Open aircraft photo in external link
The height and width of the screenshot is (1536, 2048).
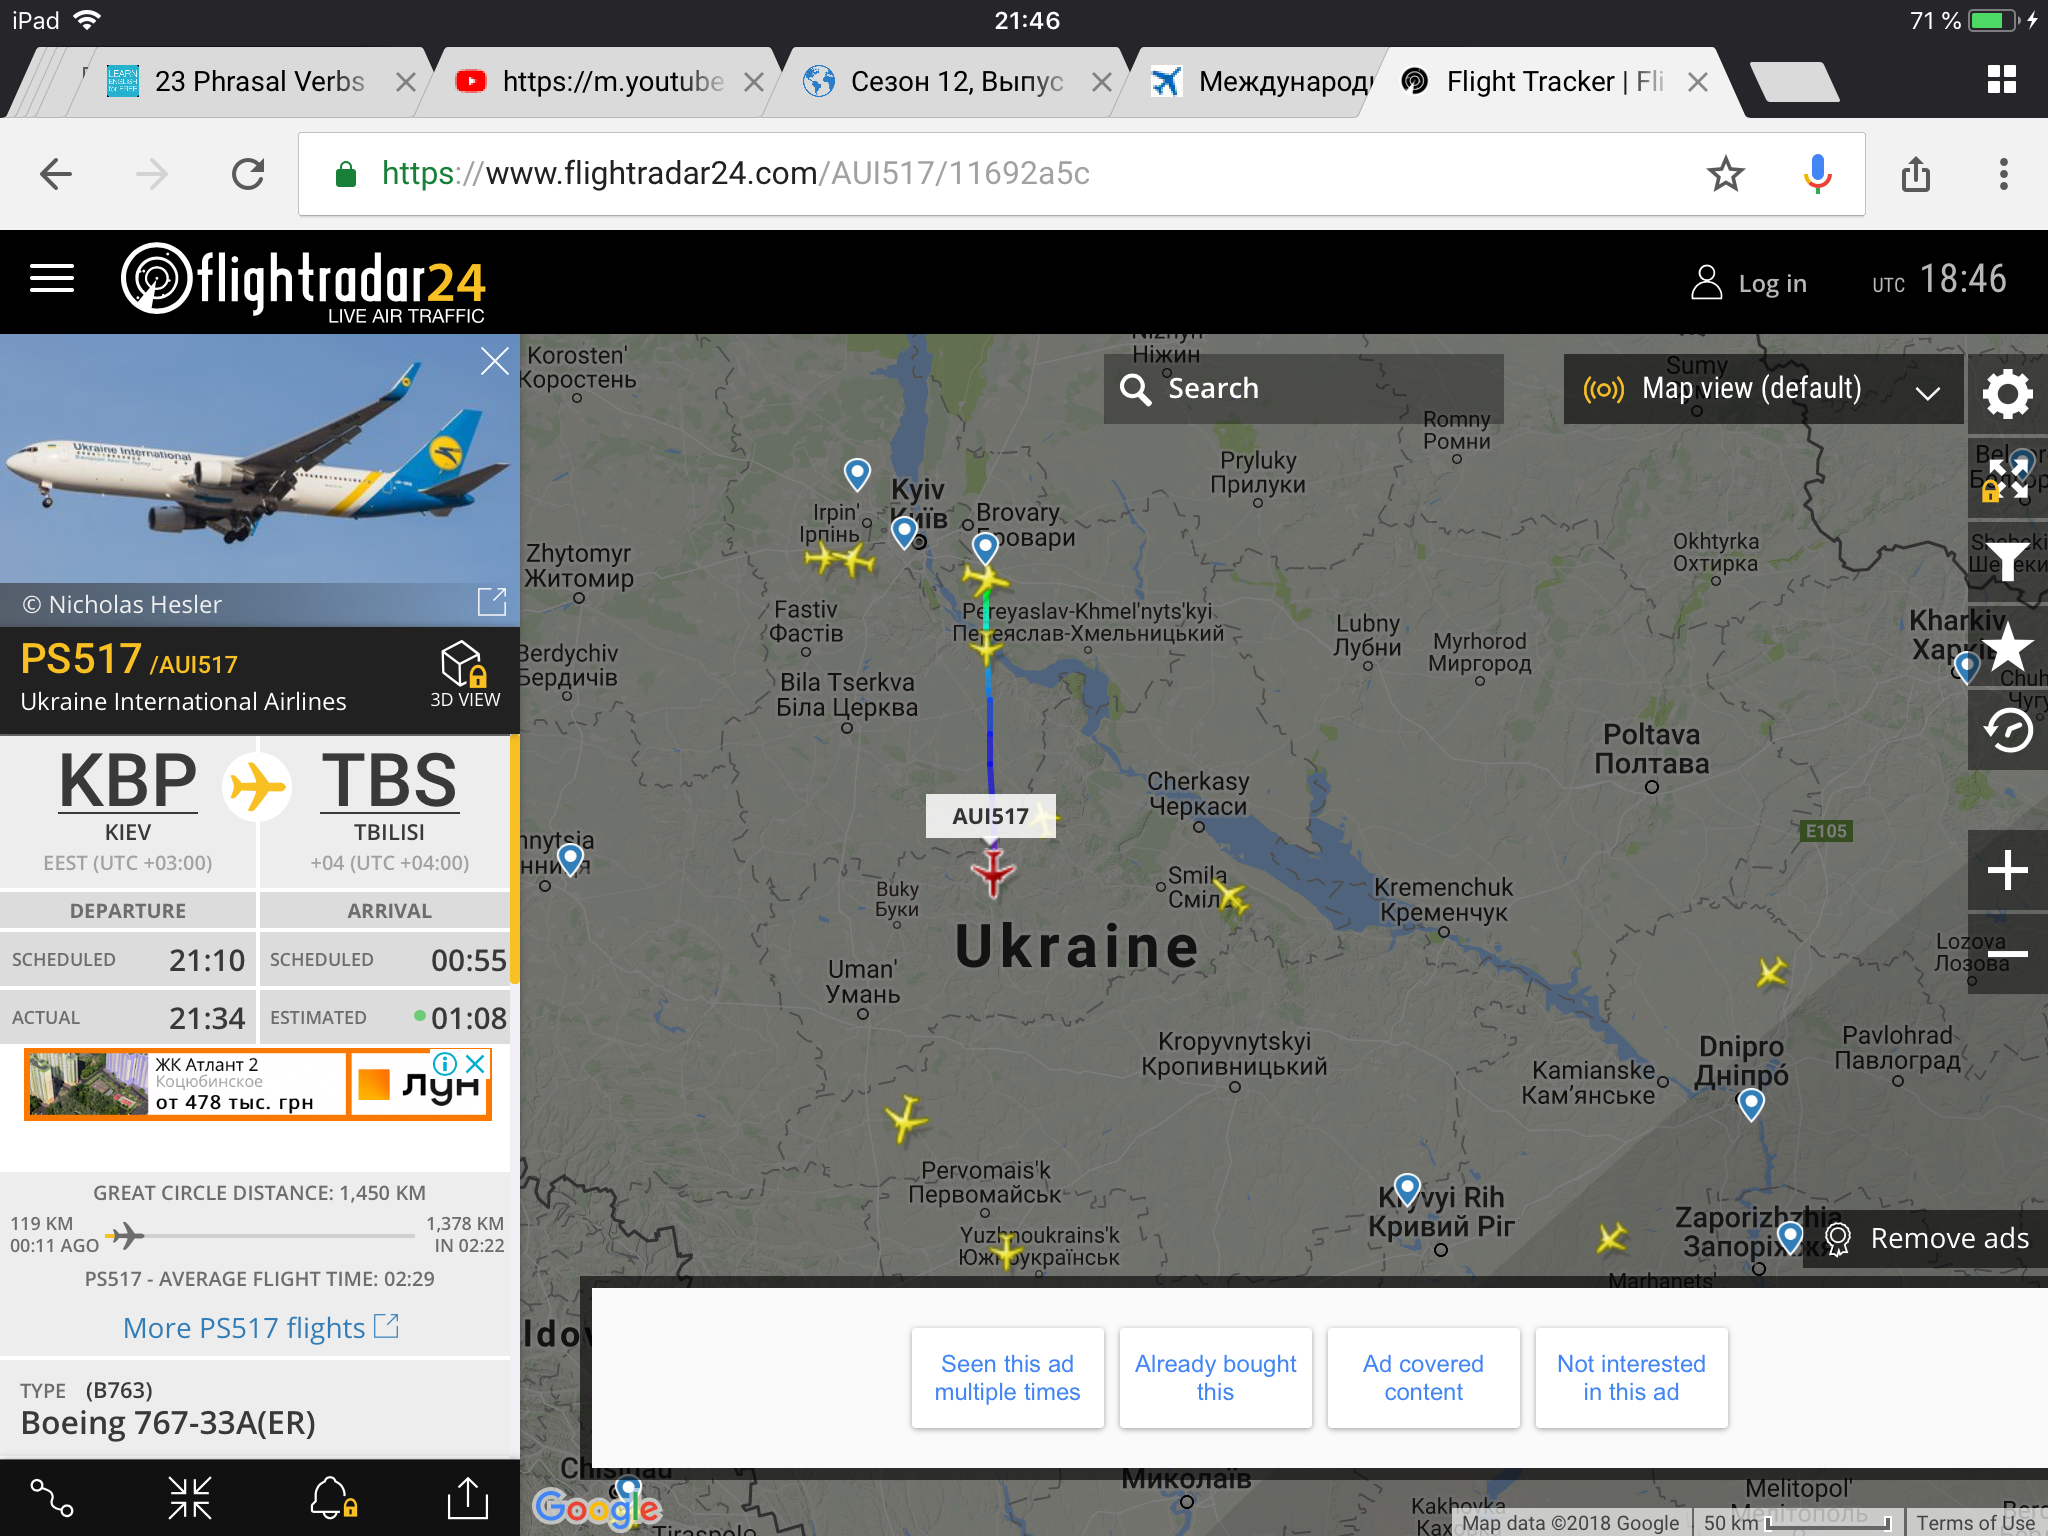tap(491, 602)
